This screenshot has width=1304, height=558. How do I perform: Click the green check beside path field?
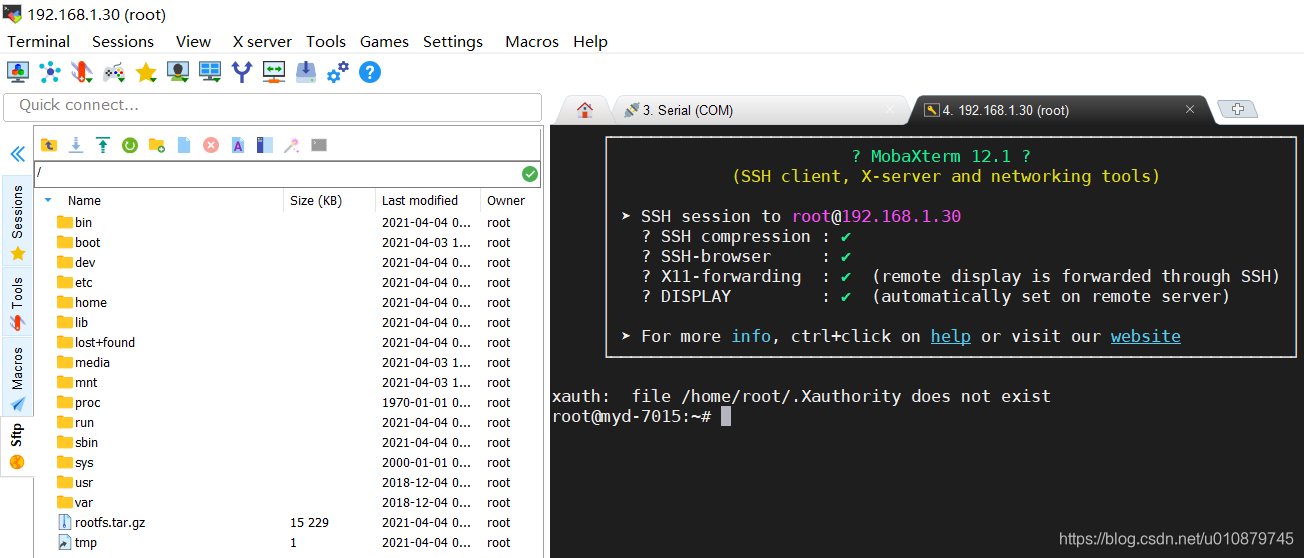tap(530, 174)
